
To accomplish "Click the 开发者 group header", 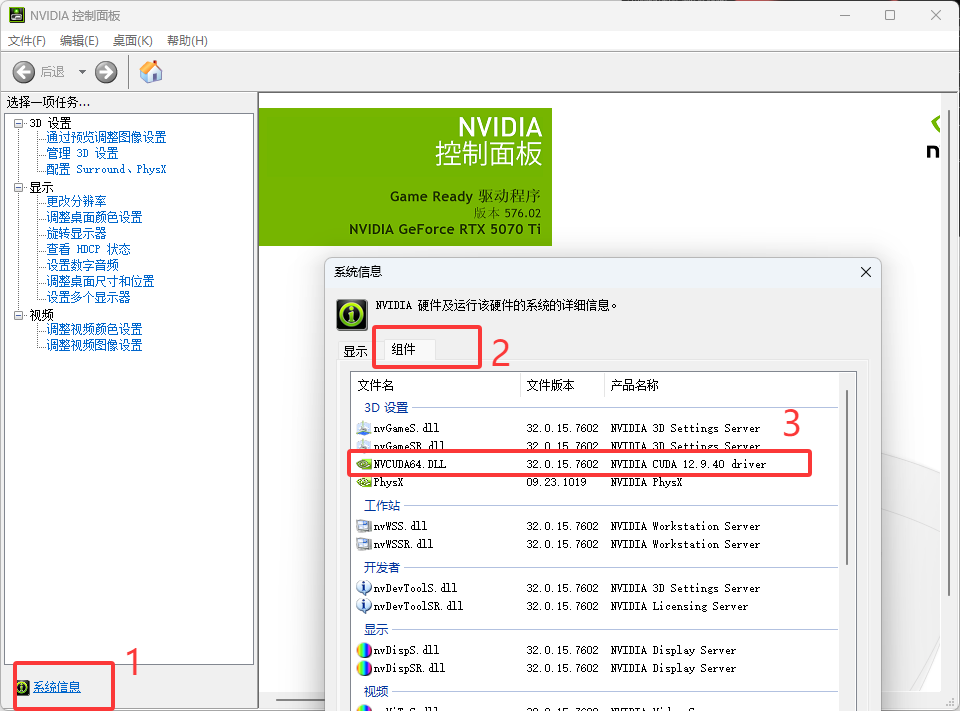I will (381, 567).
